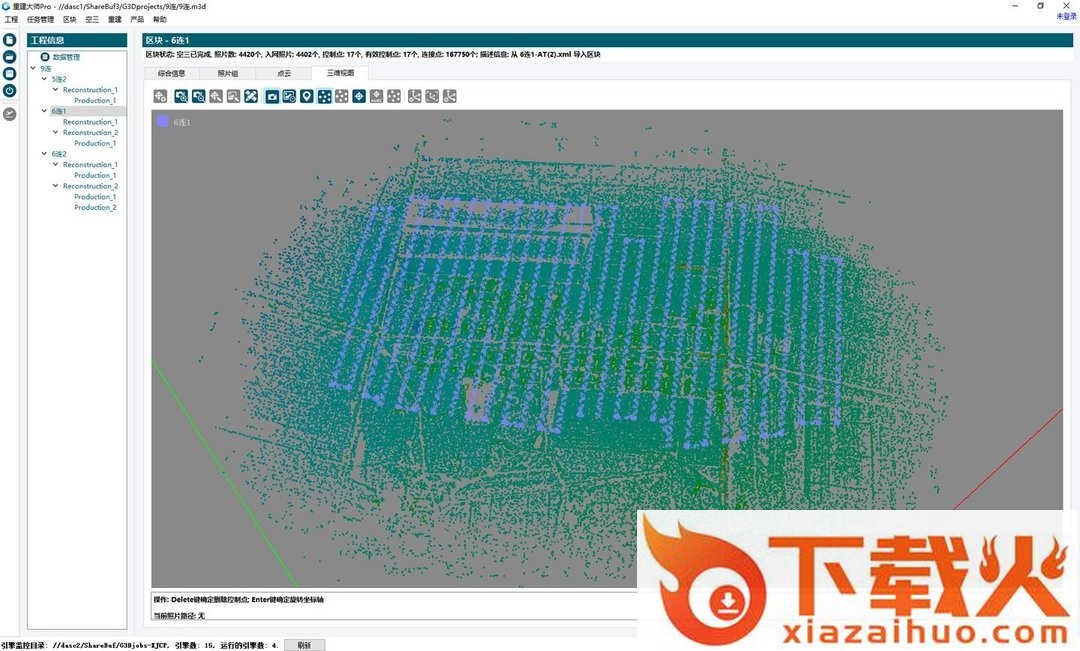1080x651 pixels.
Task: Click the crosshair target icon in toolbar
Action: [359, 96]
